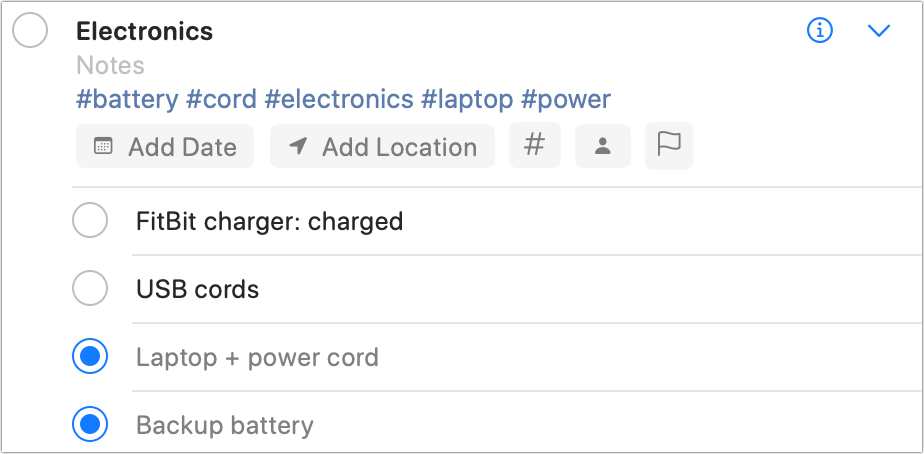Screen dimensions: 924x454
Task: Edit the Electronics title text
Action: pos(144,31)
